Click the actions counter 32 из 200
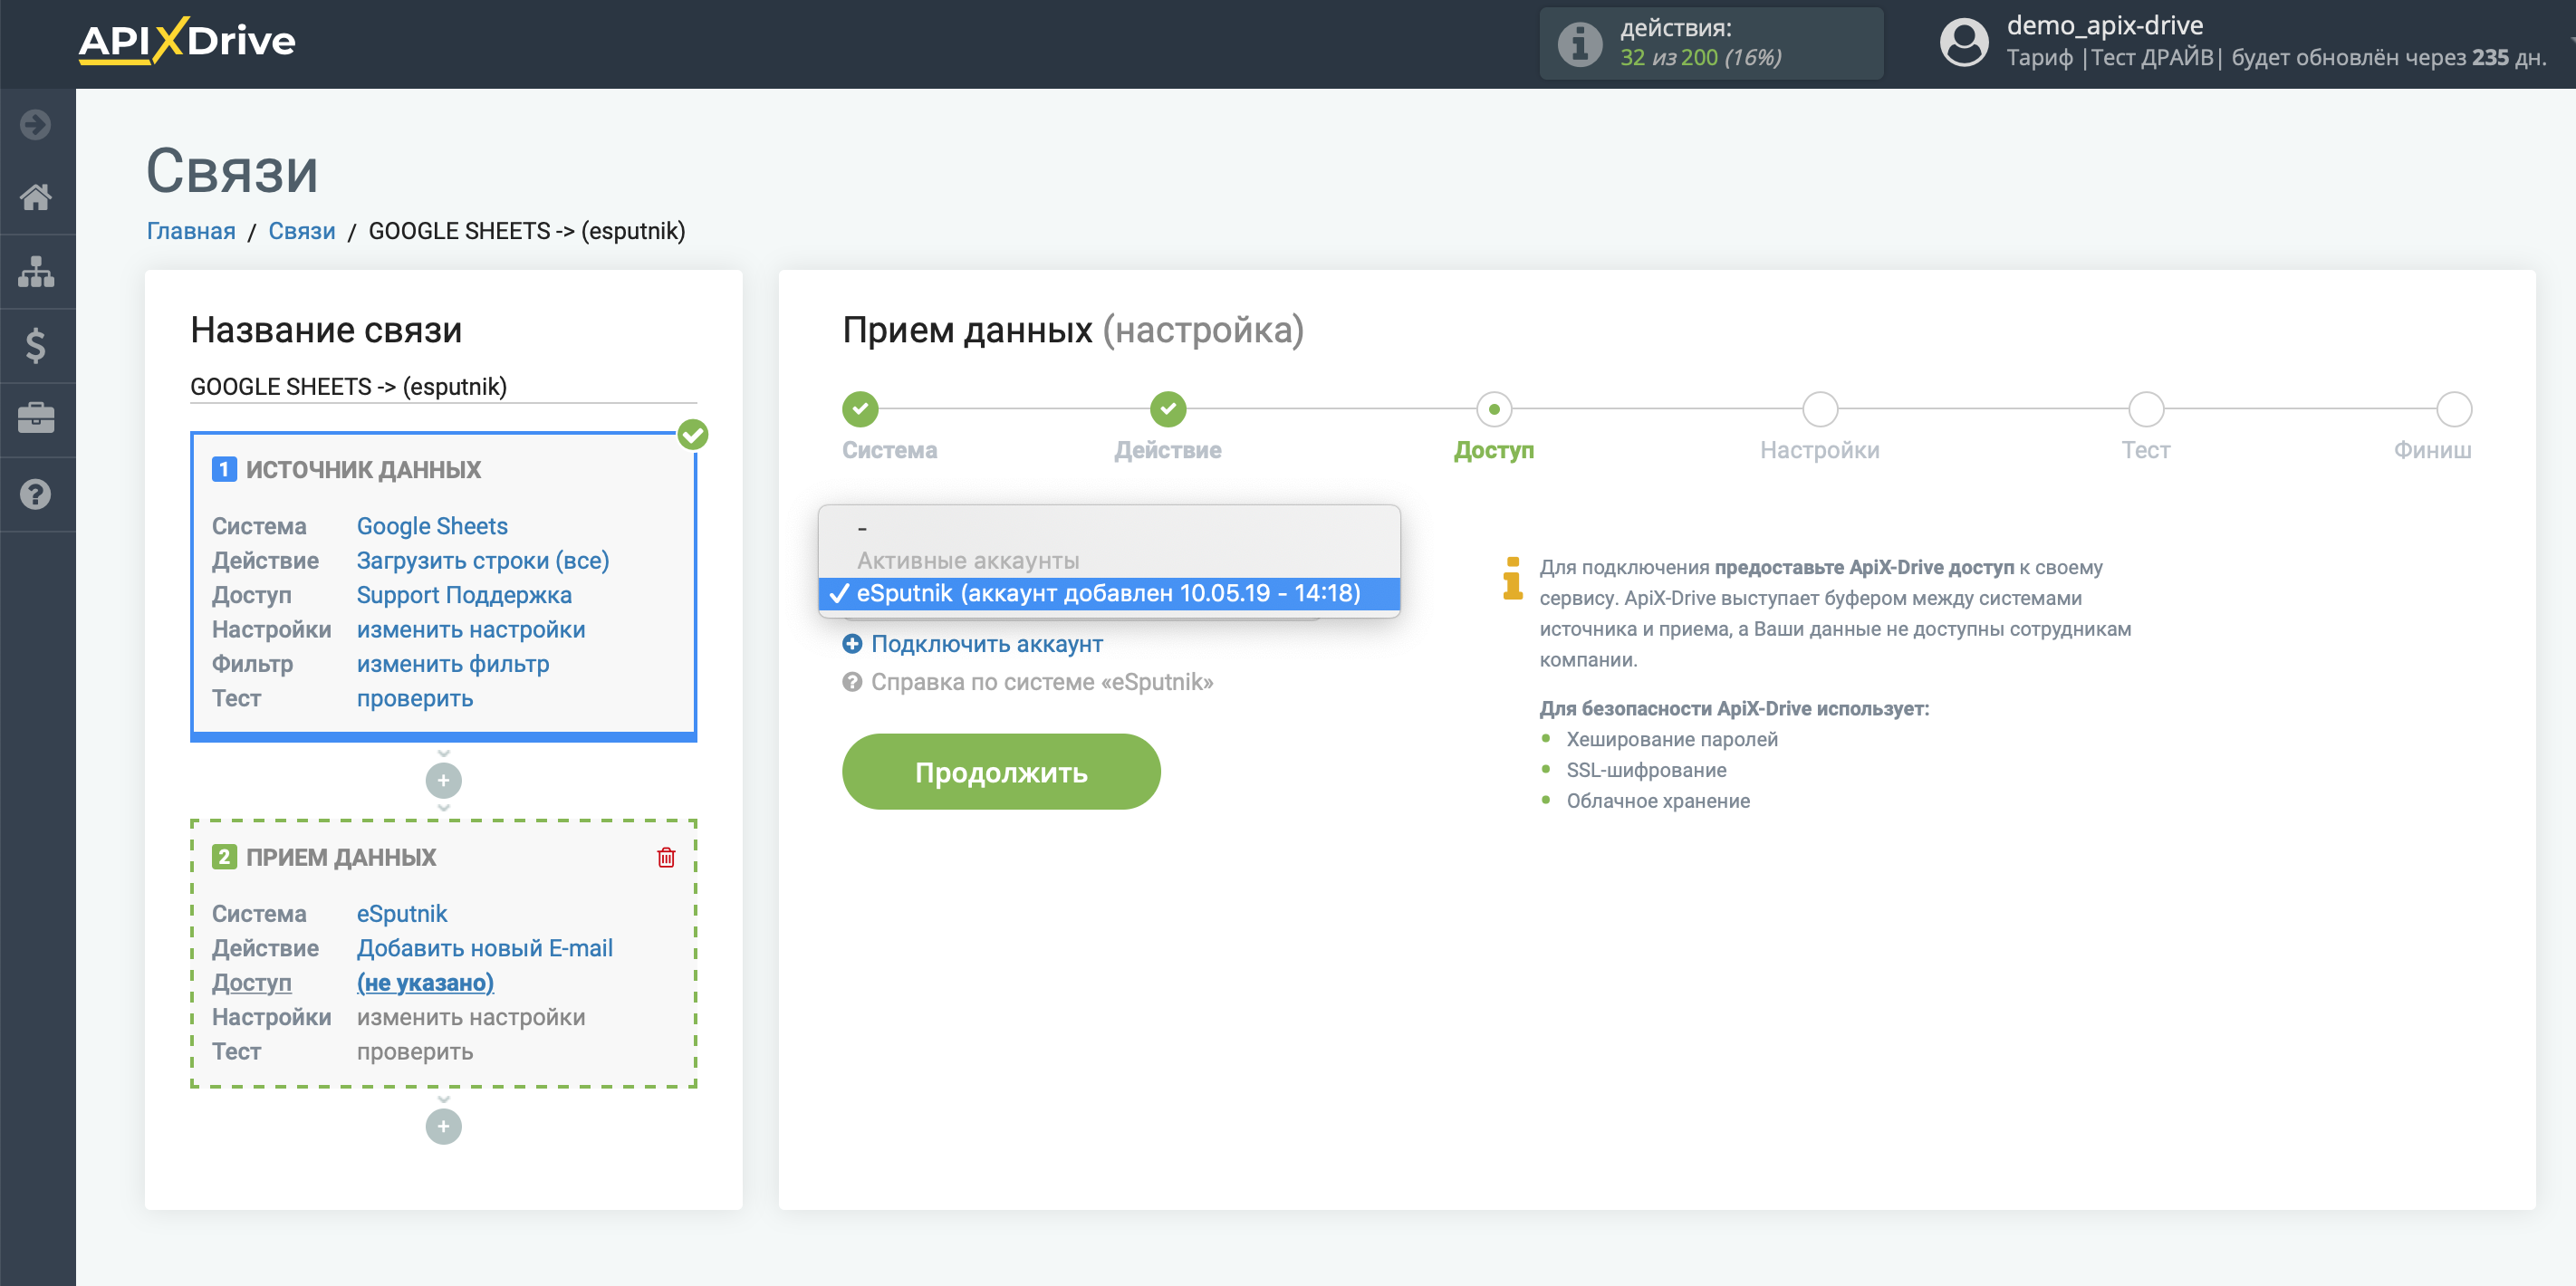 (x=1700, y=58)
